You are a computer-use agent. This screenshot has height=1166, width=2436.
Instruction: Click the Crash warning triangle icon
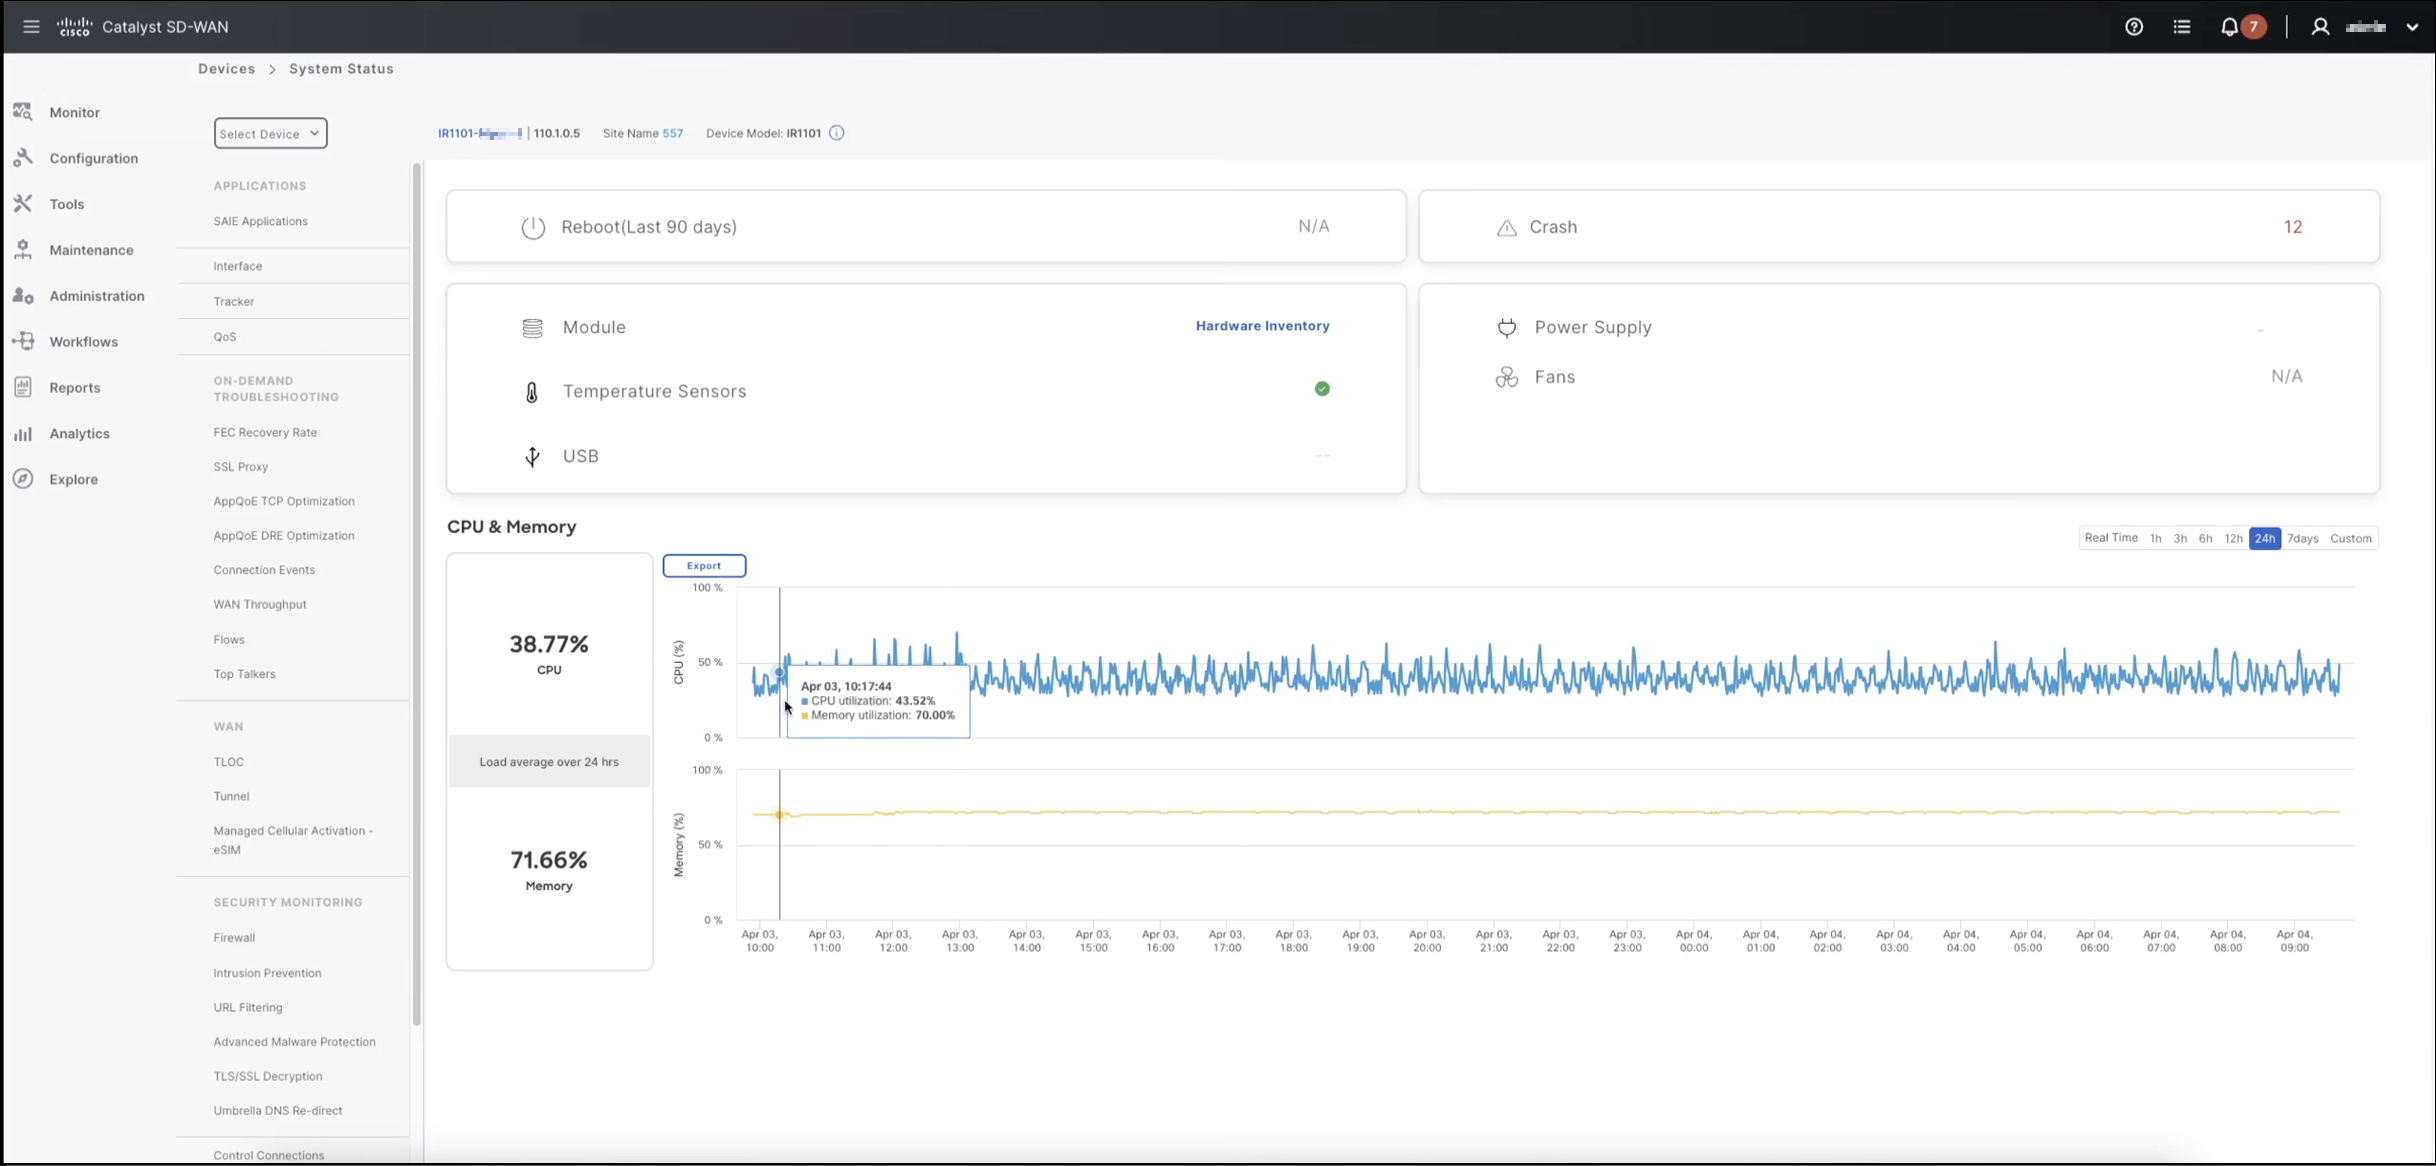click(x=1506, y=228)
